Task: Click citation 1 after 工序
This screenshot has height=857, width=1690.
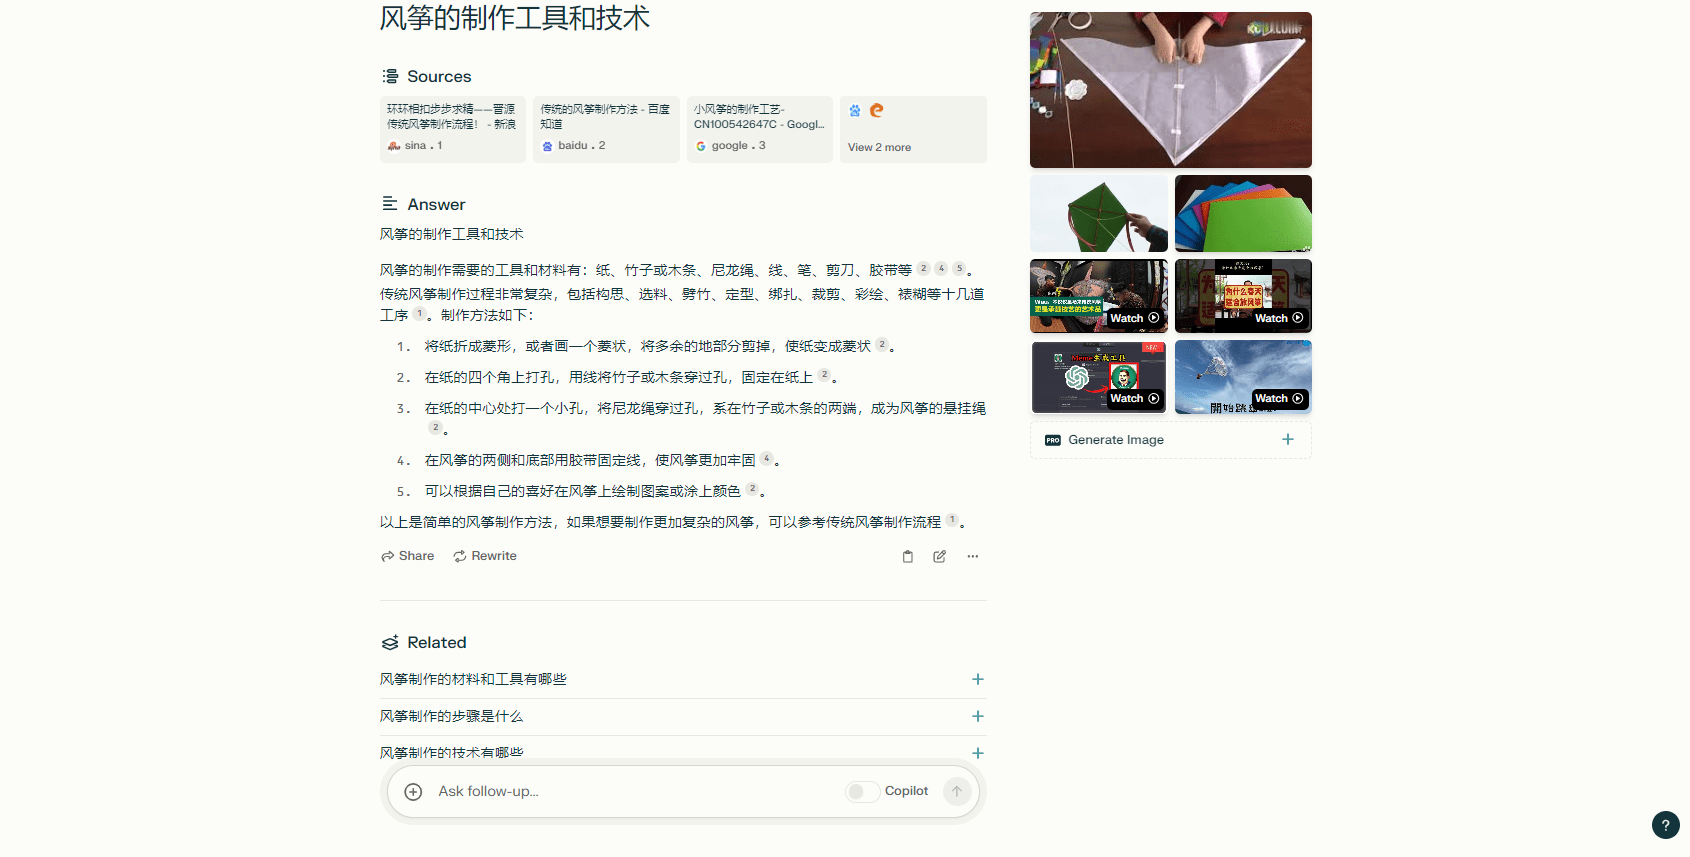Action: tap(420, 313)
